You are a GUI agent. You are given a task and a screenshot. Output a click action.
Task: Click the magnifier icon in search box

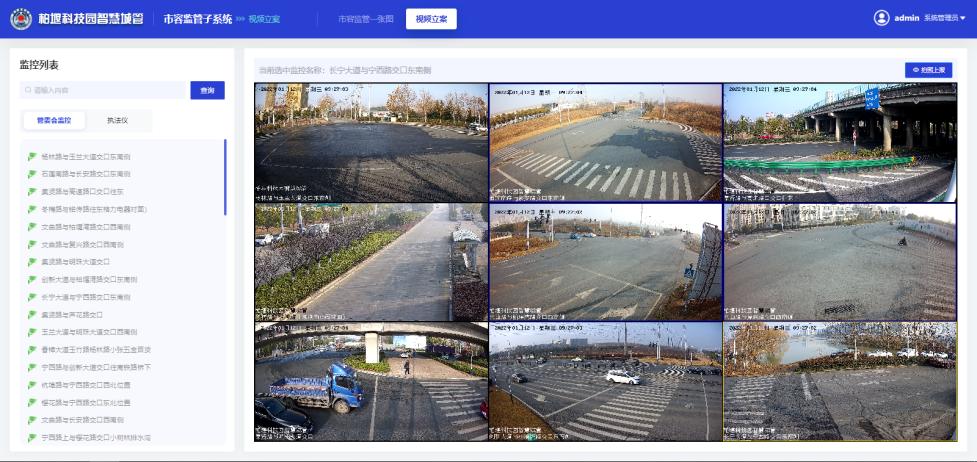tap(29, 90)
